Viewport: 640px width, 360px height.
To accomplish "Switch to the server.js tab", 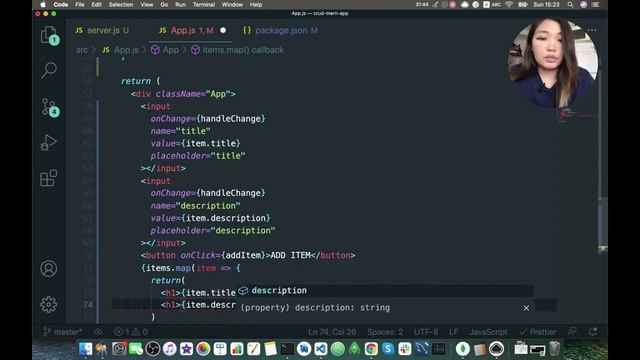I will click(102, 30).
